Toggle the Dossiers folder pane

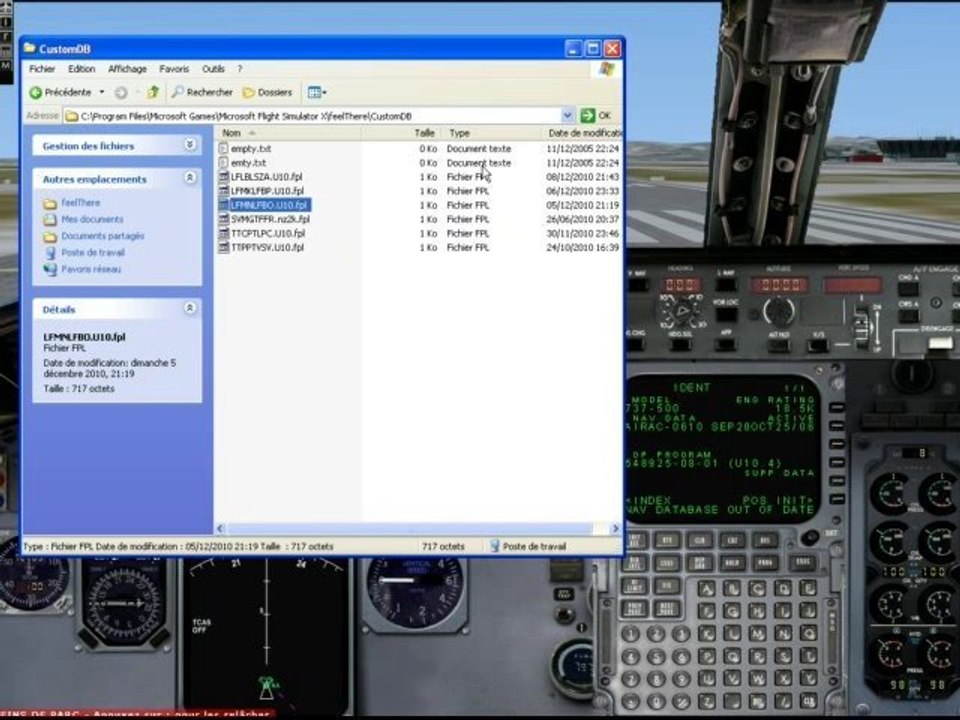click(x=268, y=92)
